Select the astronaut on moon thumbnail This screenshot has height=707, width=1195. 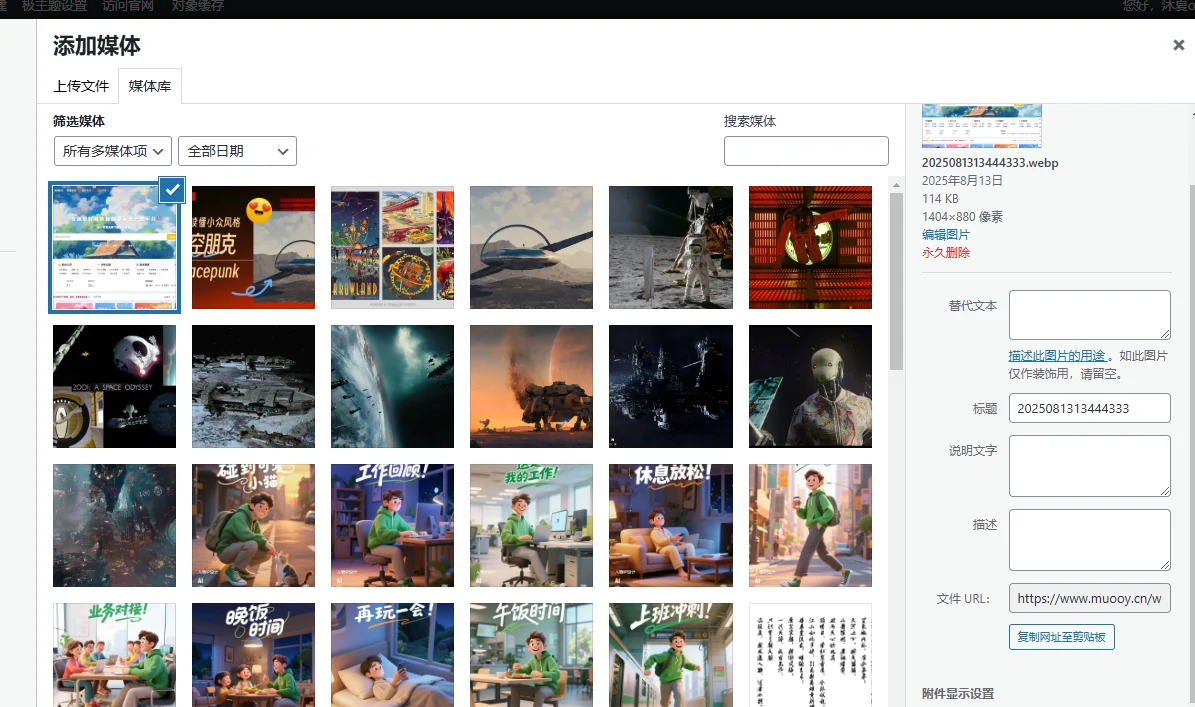coord(671,248)
